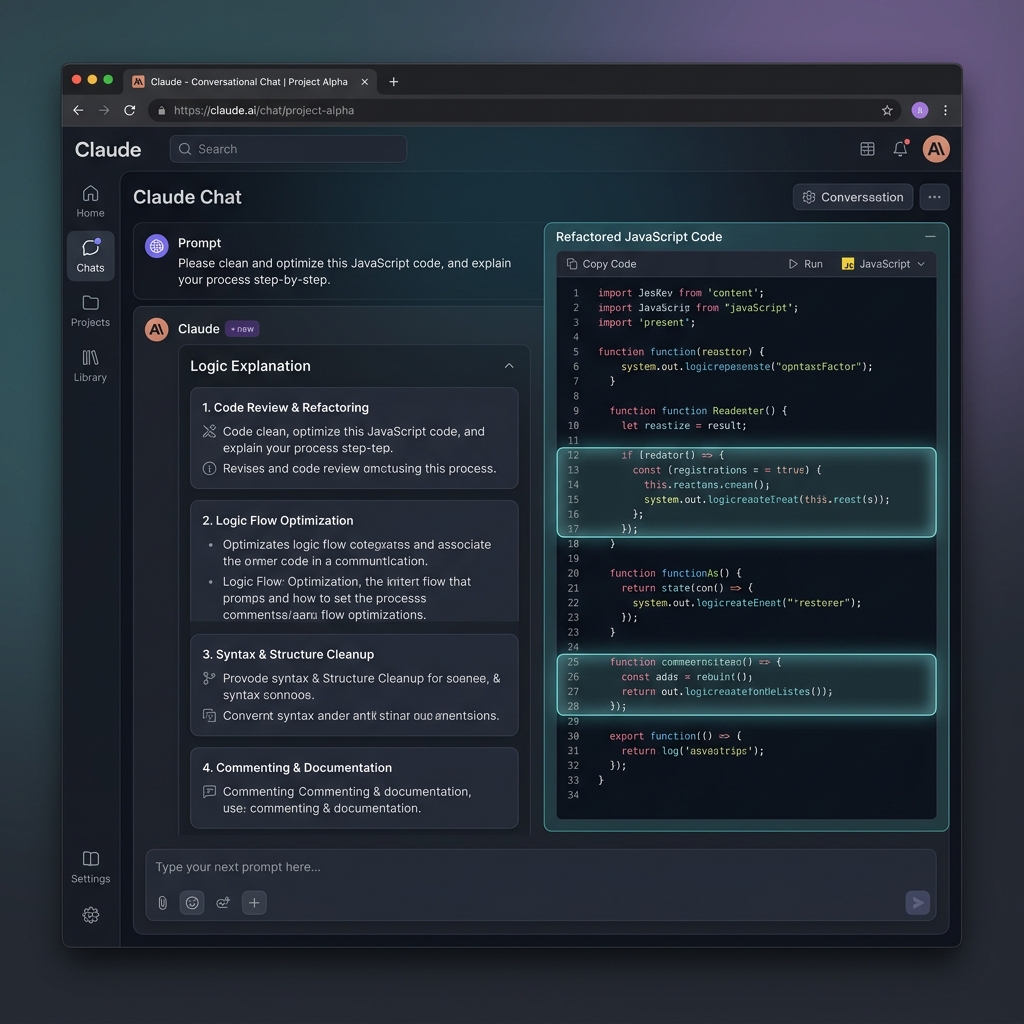
Task: Select the 3. Syntax & Structure Cleanup heading
Action: 288,654
